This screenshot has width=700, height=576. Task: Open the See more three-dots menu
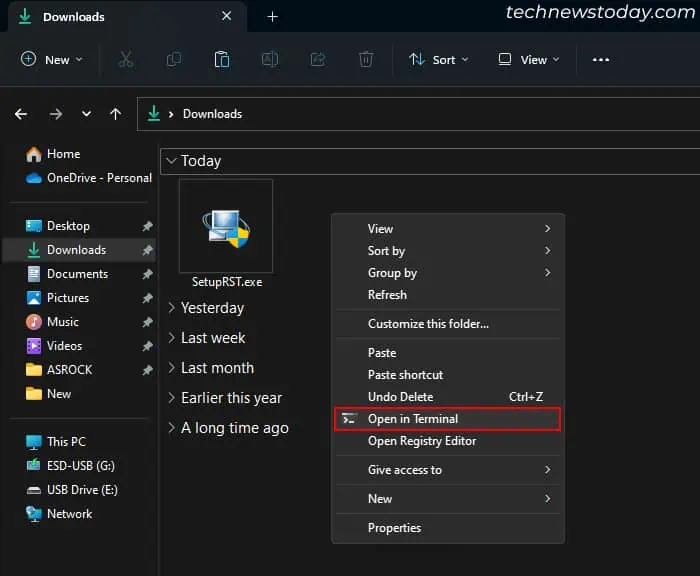(x=600, y=60)
